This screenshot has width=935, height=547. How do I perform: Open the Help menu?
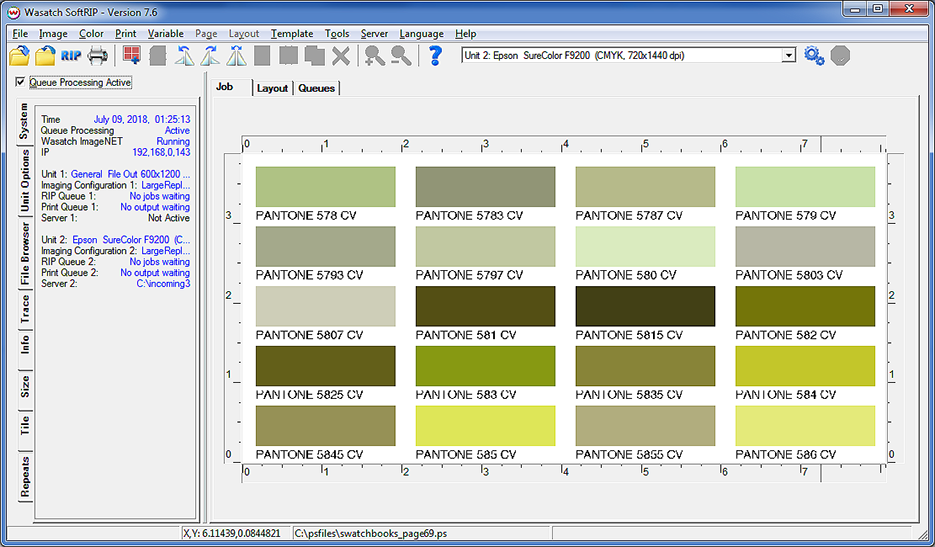[x=465, y=33]
